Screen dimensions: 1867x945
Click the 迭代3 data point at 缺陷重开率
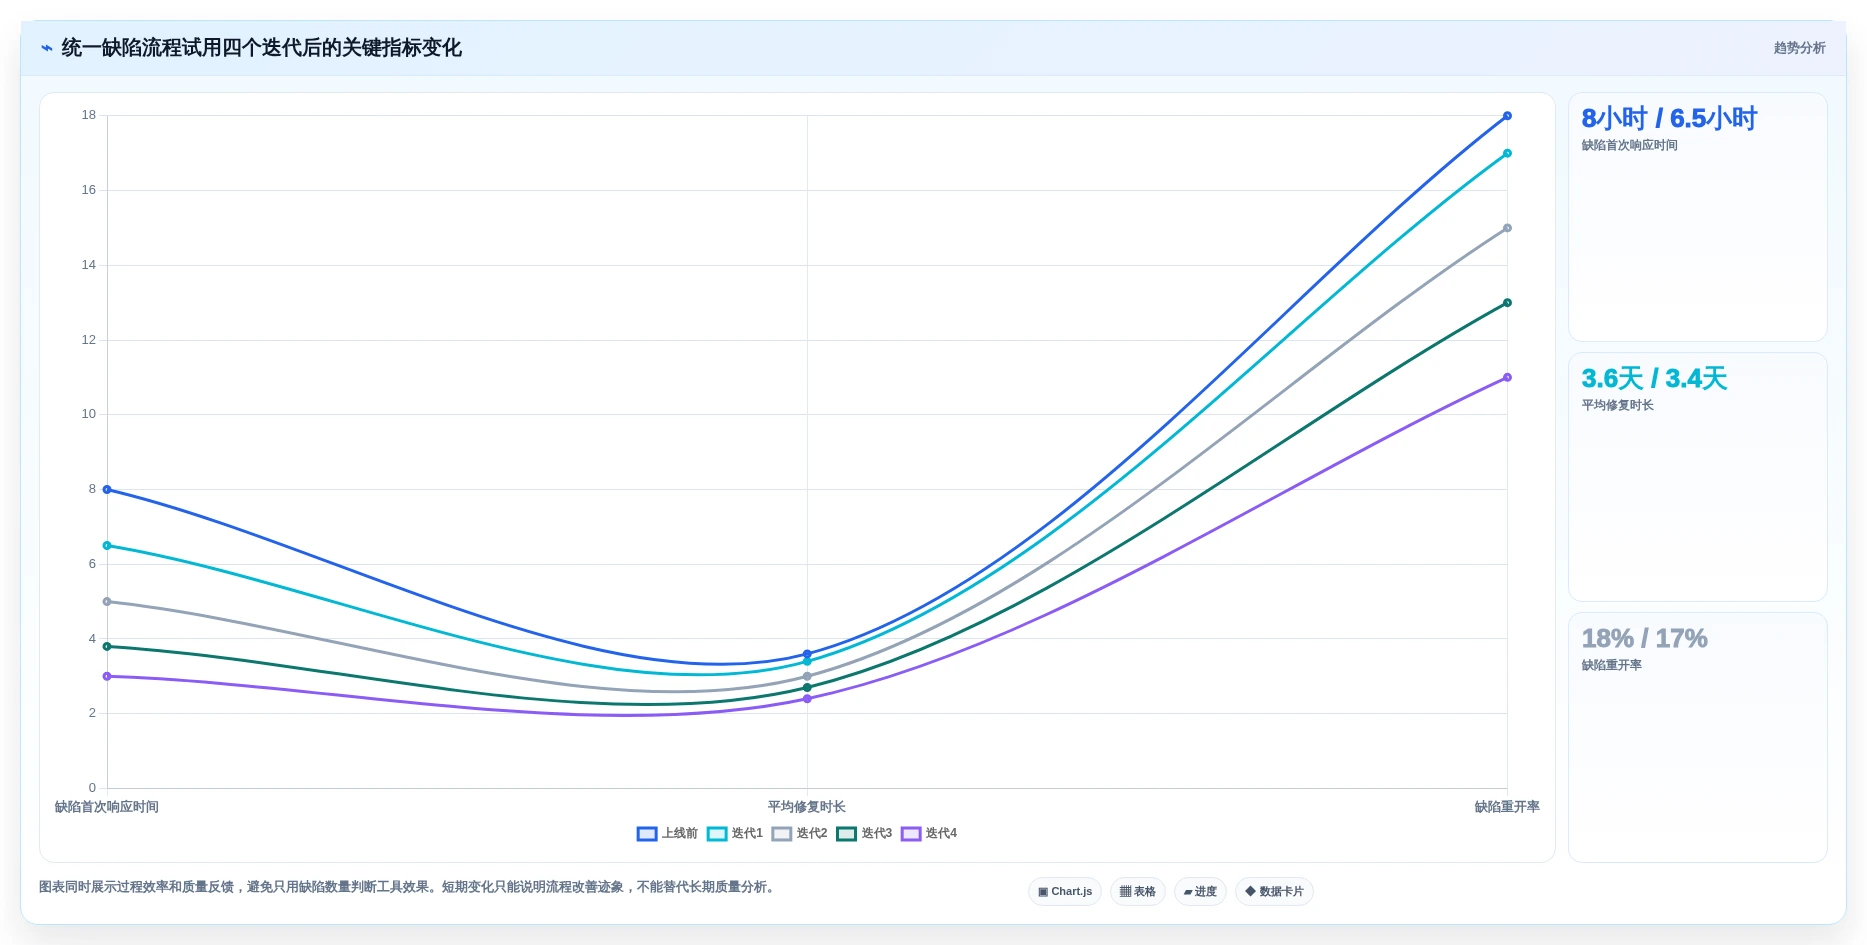click(x=1507, y=303)
